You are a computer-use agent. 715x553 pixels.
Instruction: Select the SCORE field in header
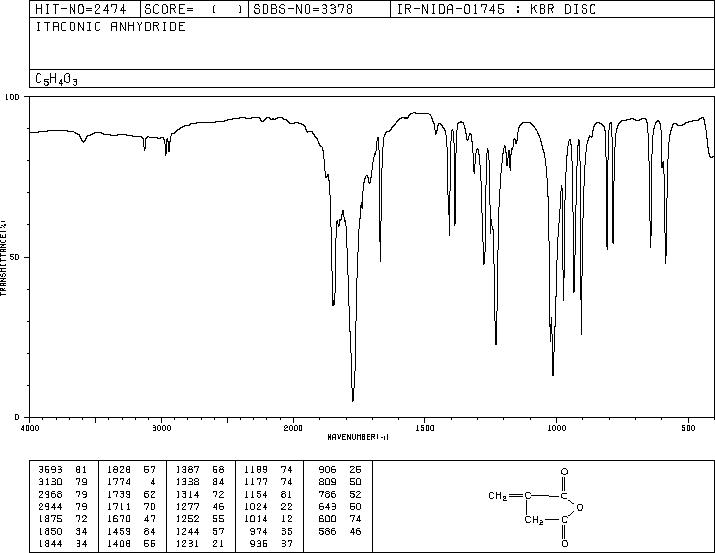click(194, 9)
